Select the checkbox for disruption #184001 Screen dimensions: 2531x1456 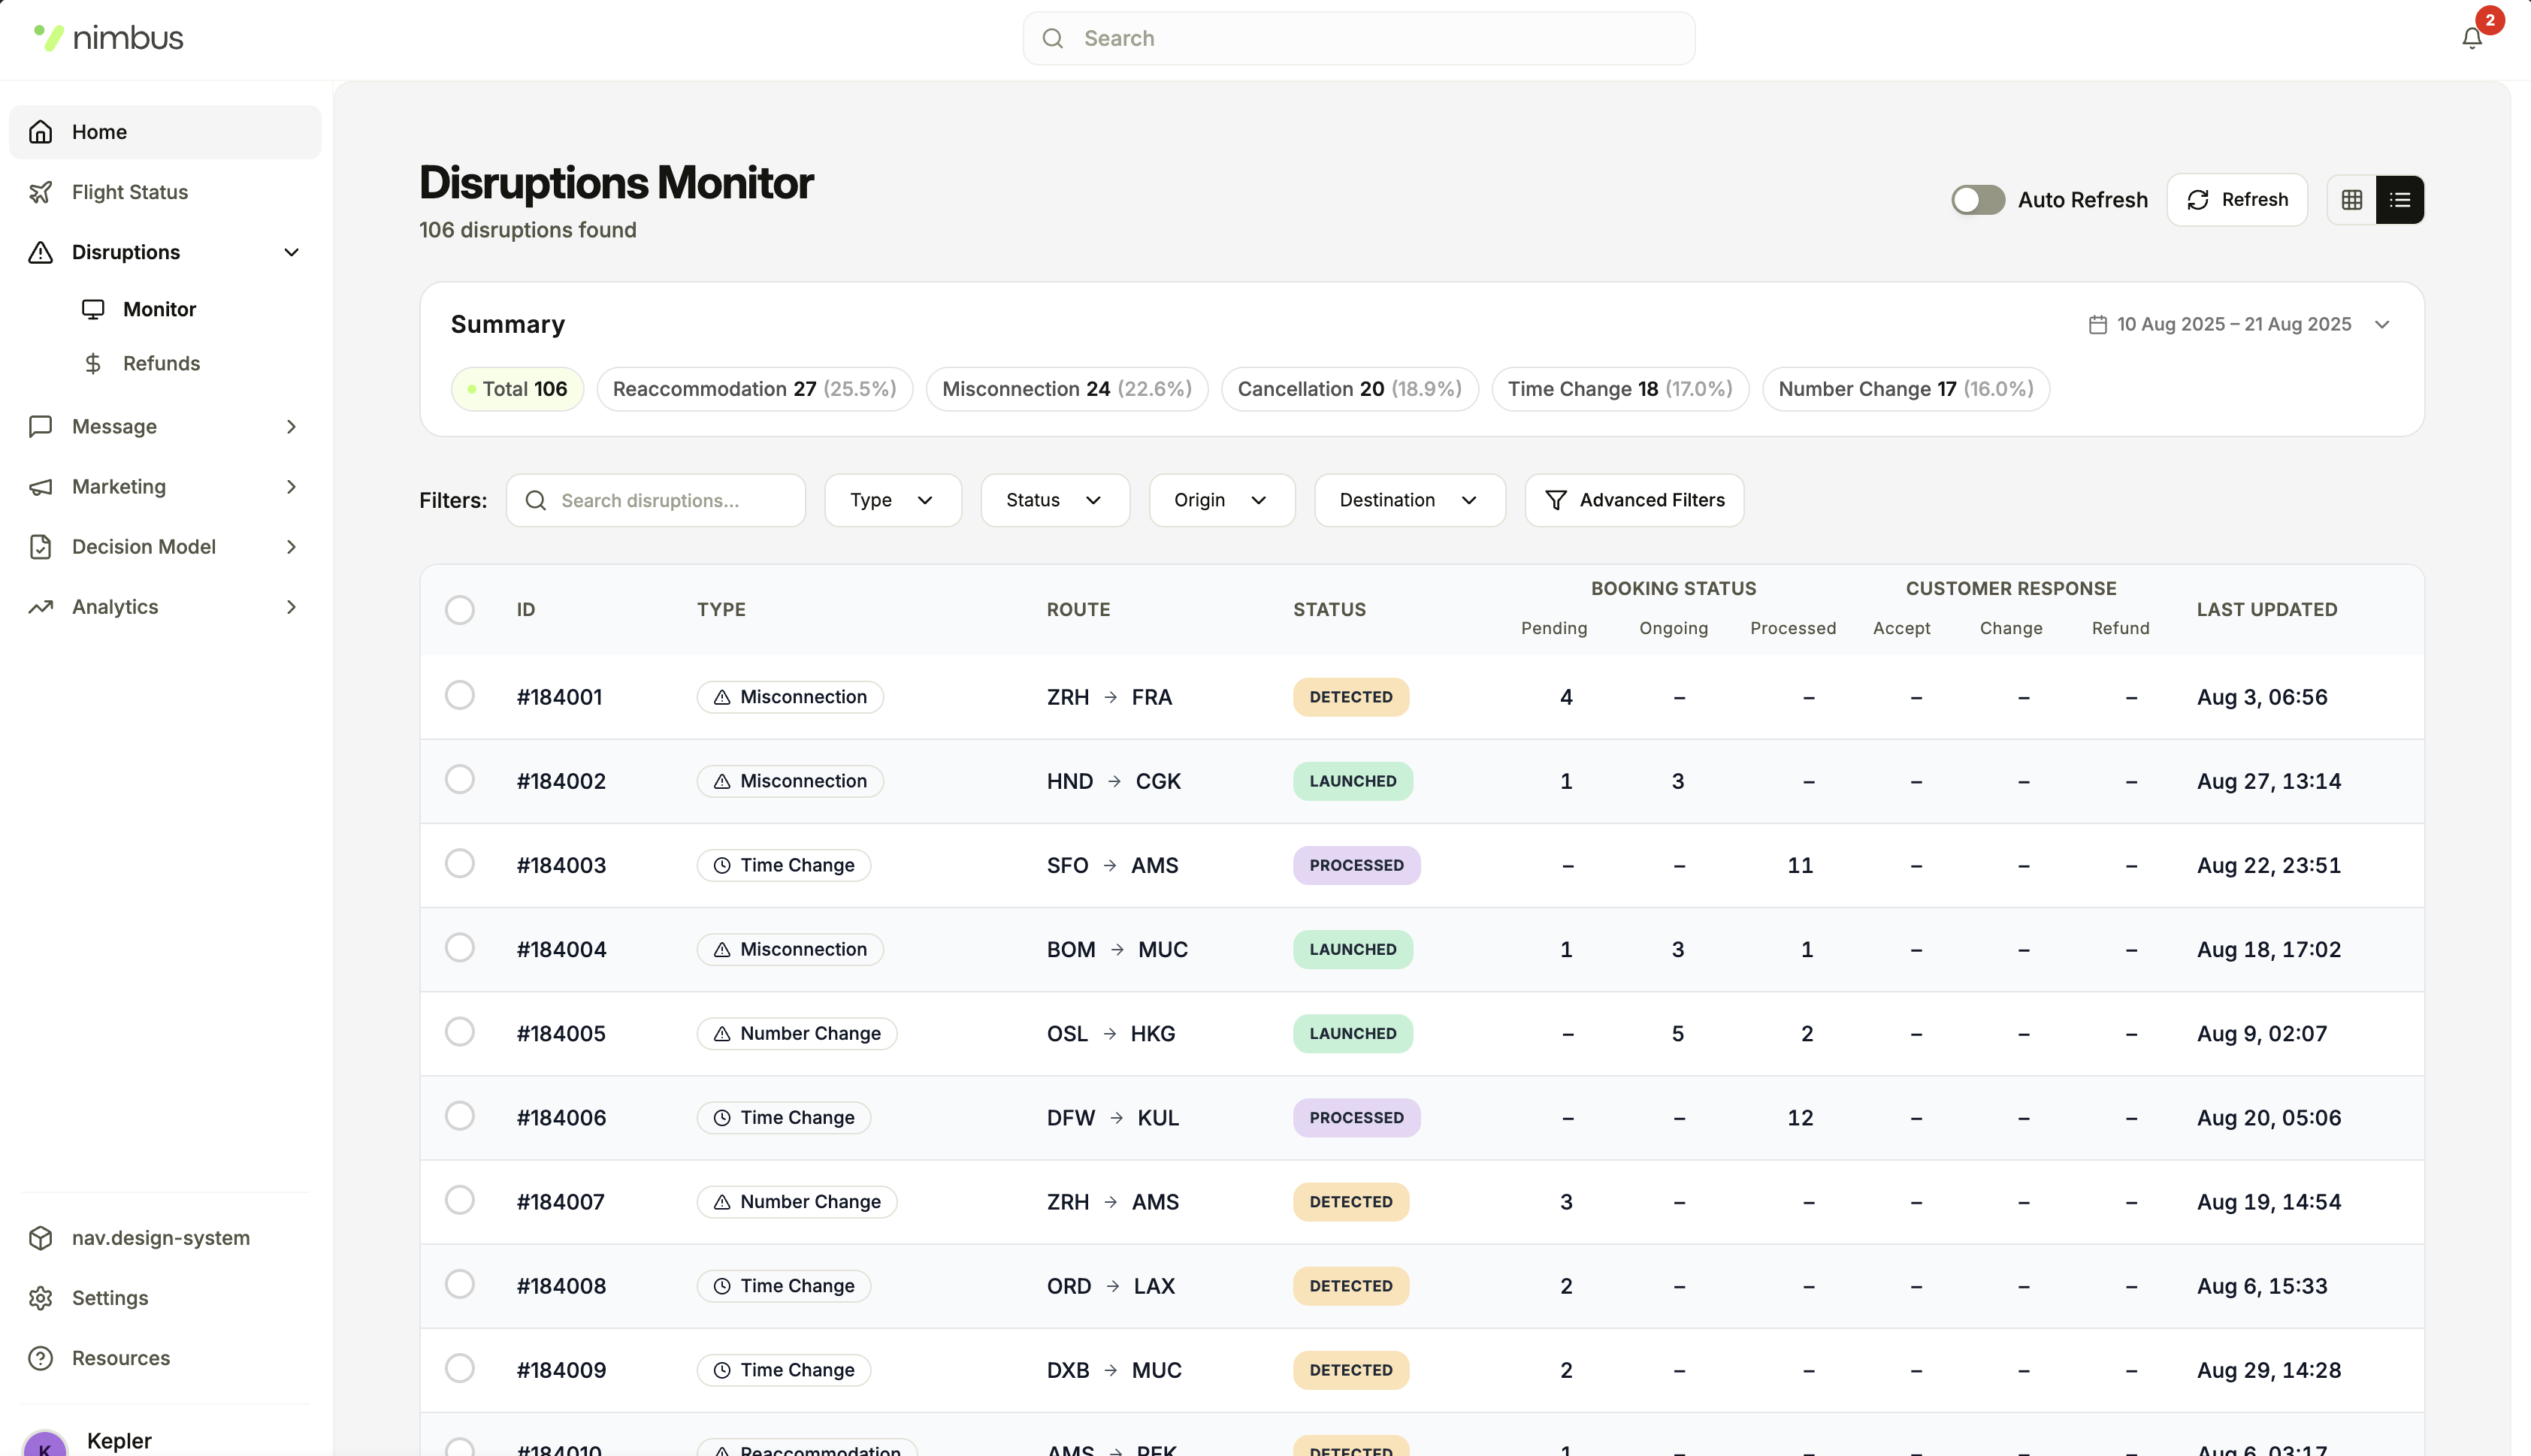[460, 695]
